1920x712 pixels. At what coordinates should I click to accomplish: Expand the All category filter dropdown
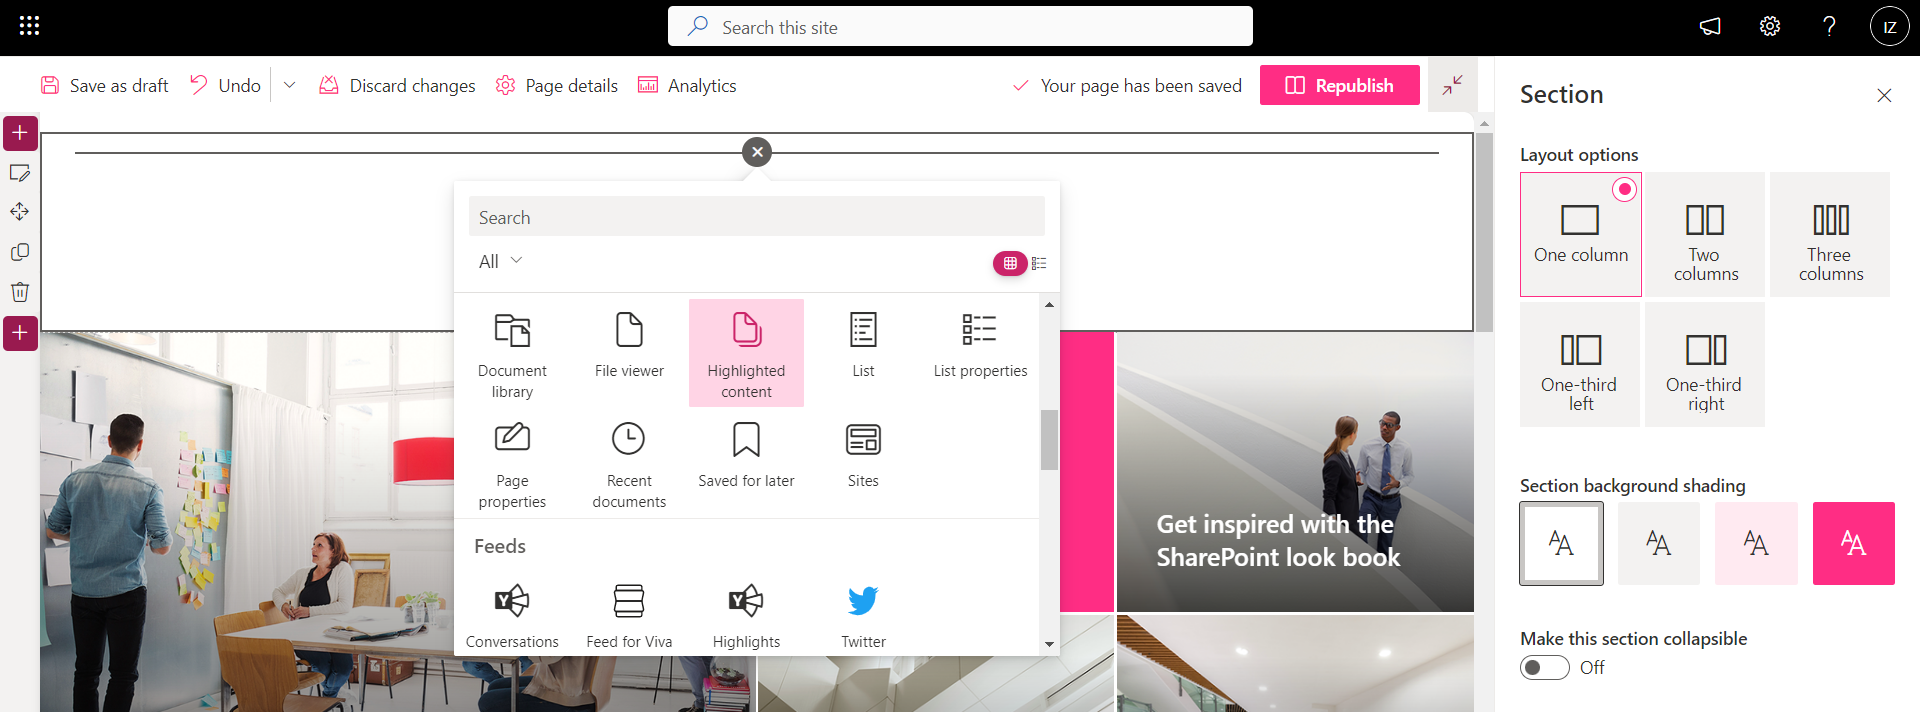(501, 261)
